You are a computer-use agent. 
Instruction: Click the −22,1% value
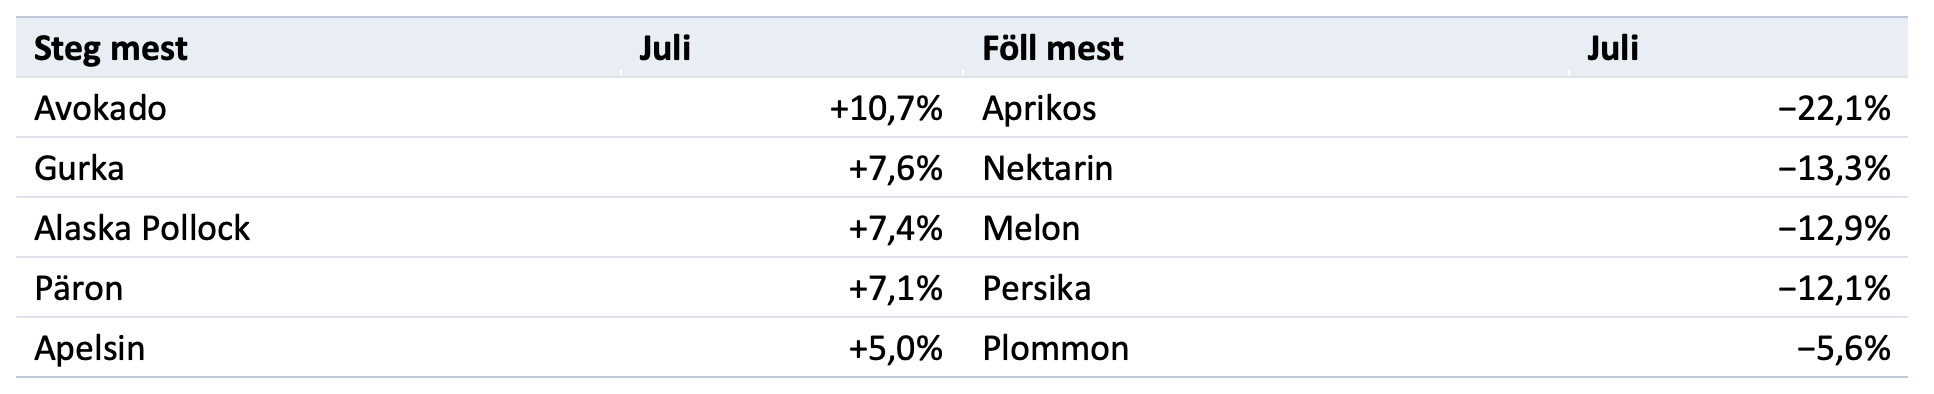(x=1834, y=108)
